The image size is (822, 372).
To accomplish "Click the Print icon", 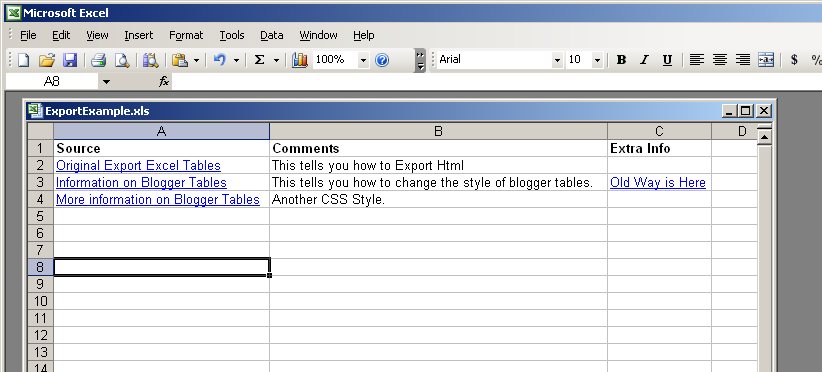I will pyautogui.click(x=98, y=60).
